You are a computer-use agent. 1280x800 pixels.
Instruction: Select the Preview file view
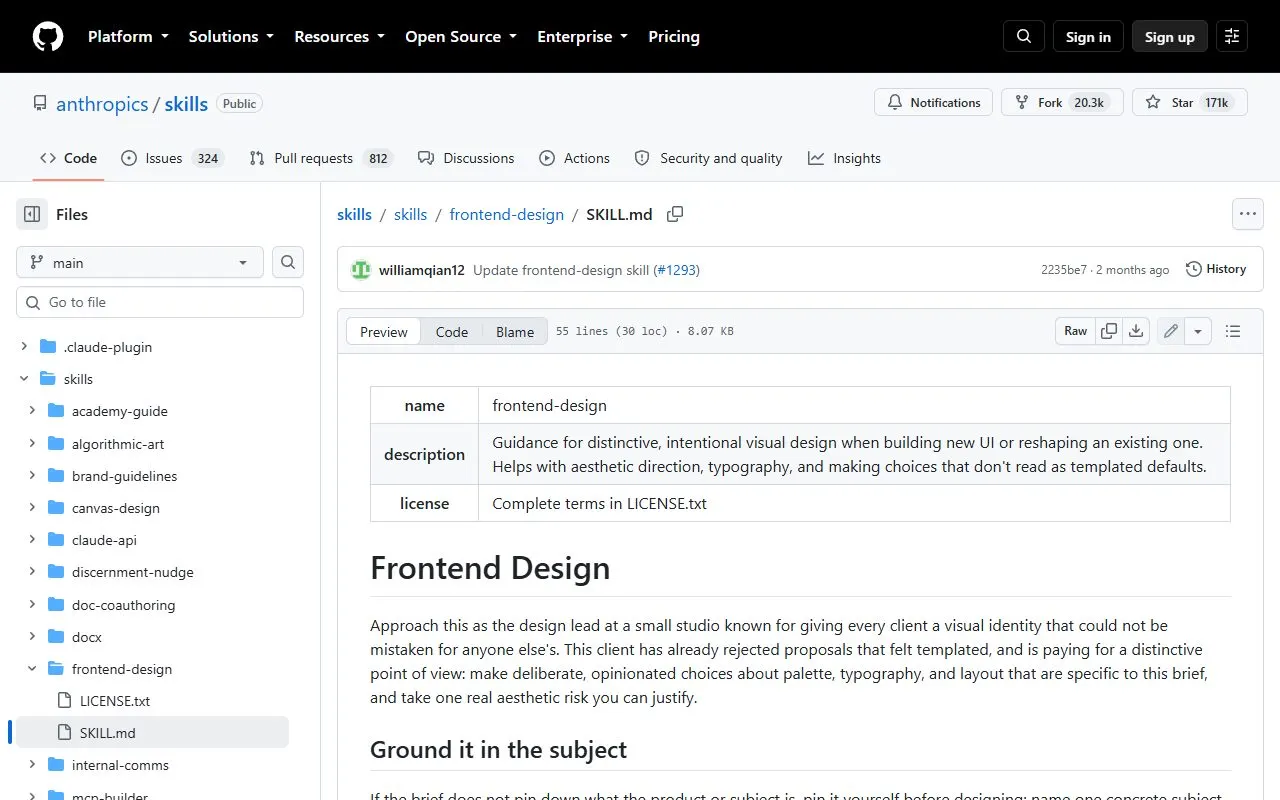click(384, 332)
